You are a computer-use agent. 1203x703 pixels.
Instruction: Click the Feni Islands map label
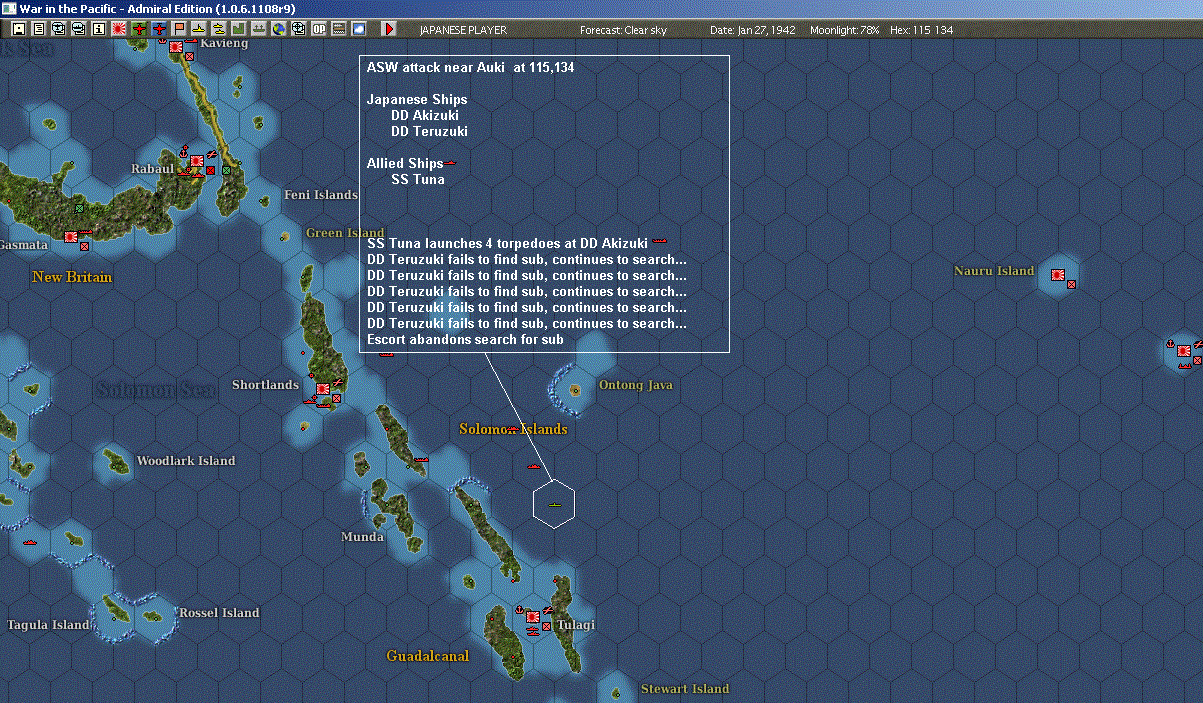pos(321,195)
